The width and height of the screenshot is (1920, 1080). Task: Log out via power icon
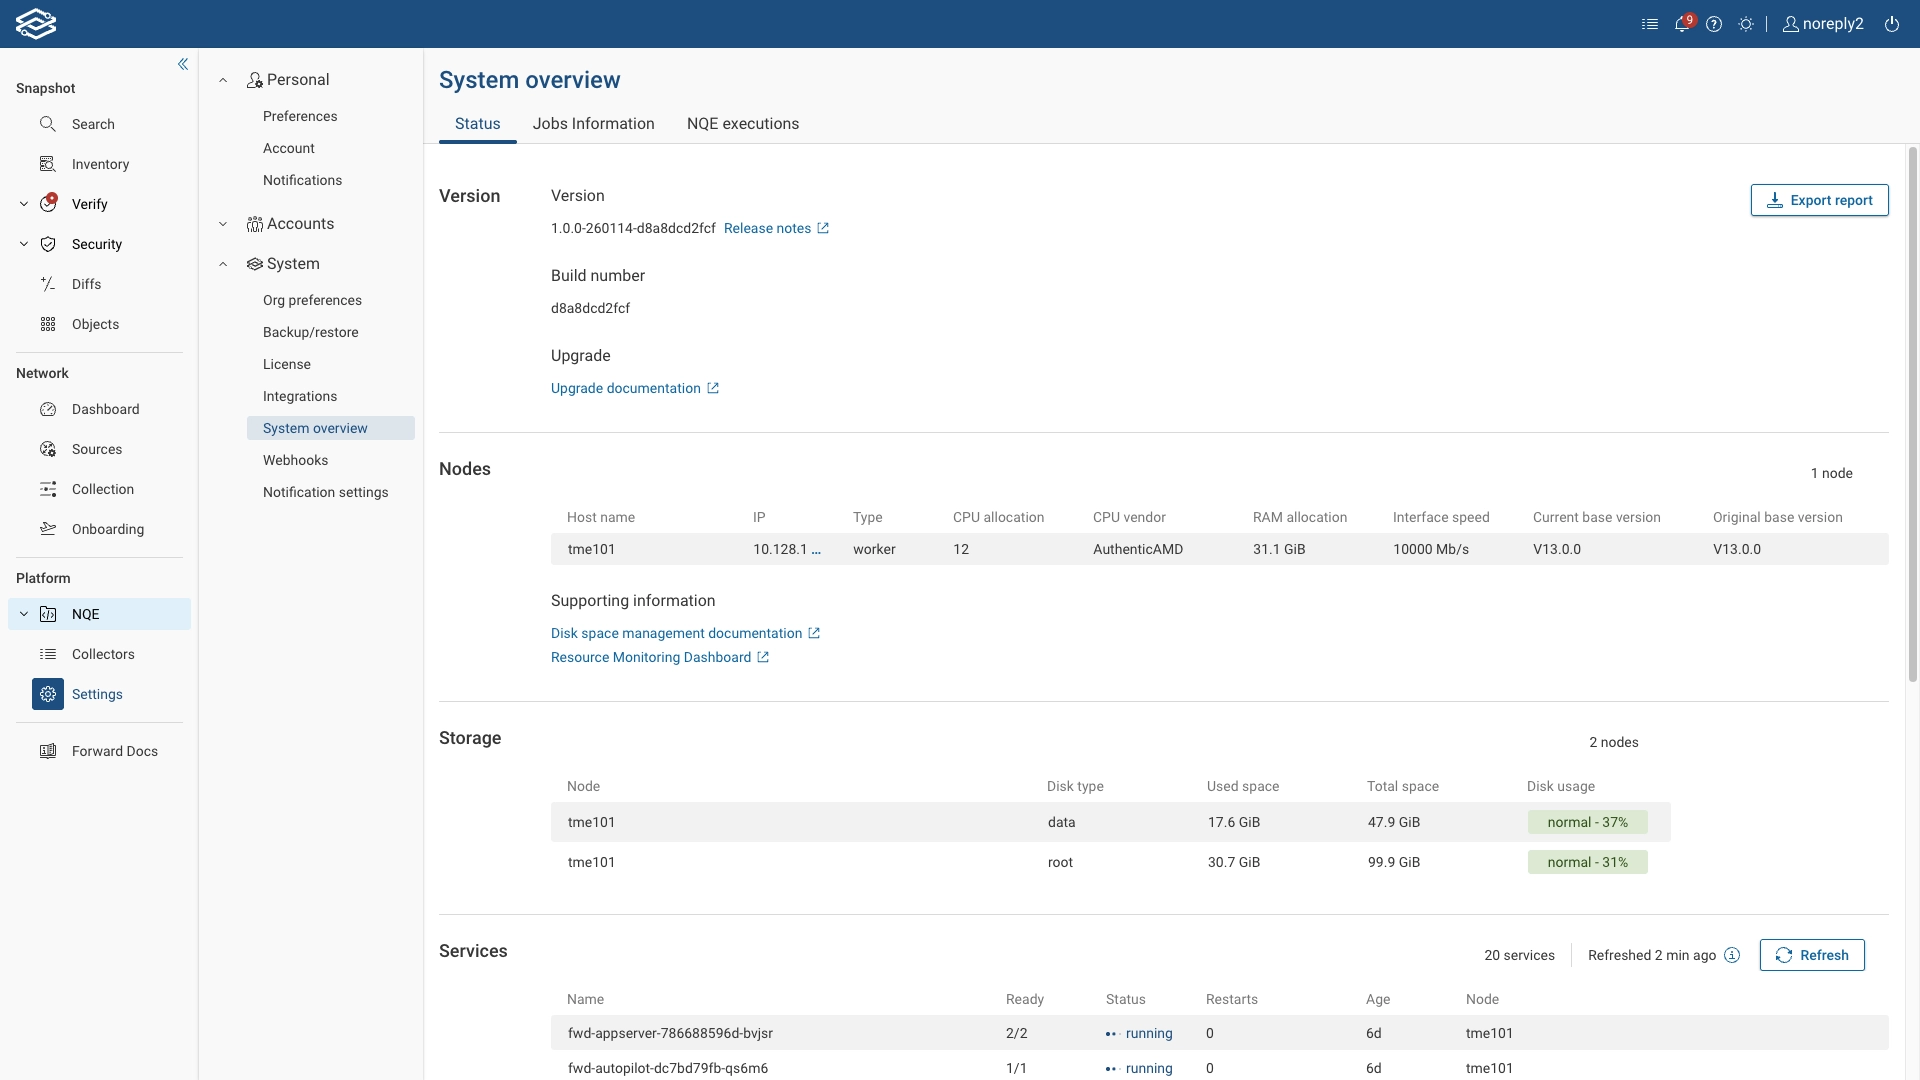point(1891,24)
